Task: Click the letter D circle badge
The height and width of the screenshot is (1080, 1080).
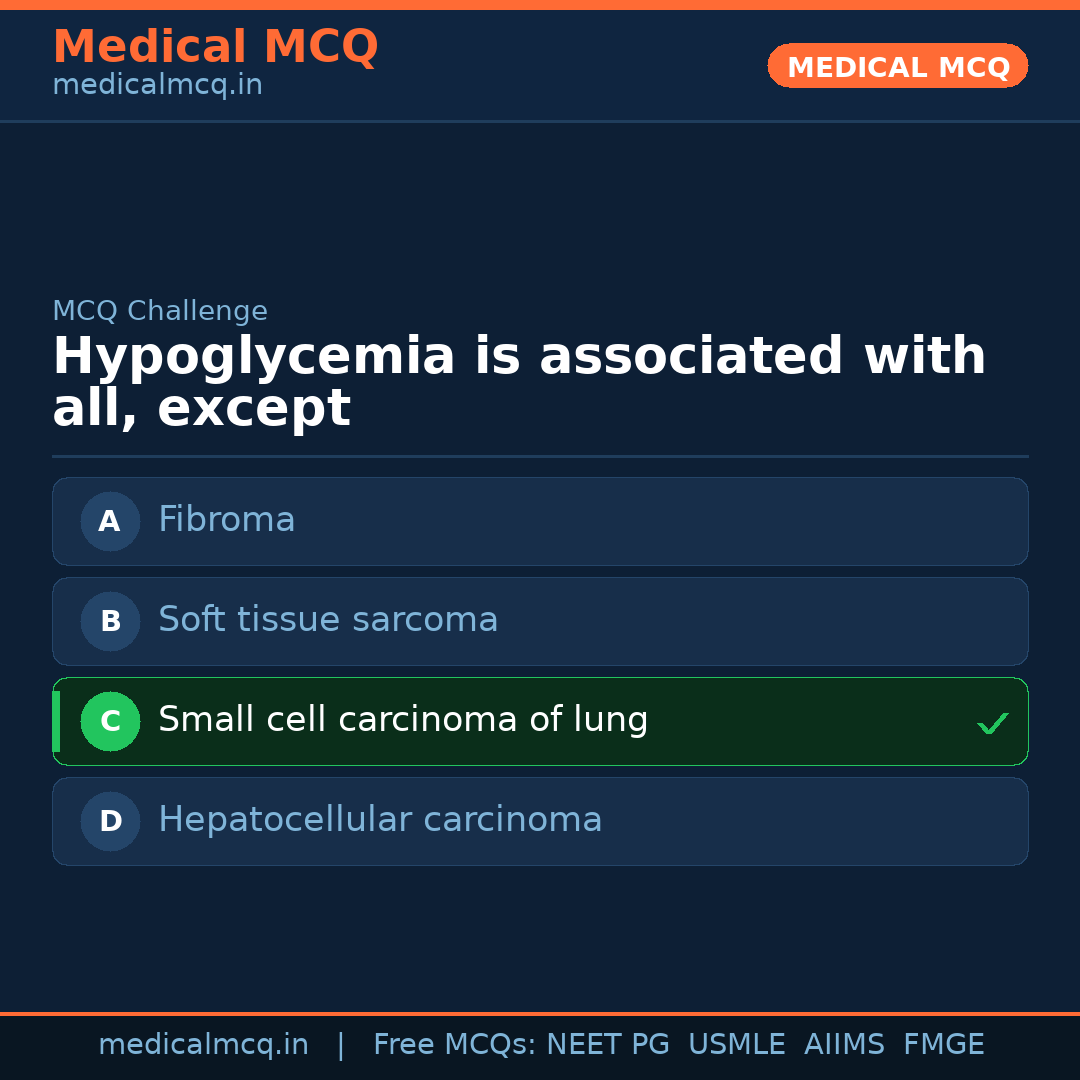Action: (x=110, y=821)
